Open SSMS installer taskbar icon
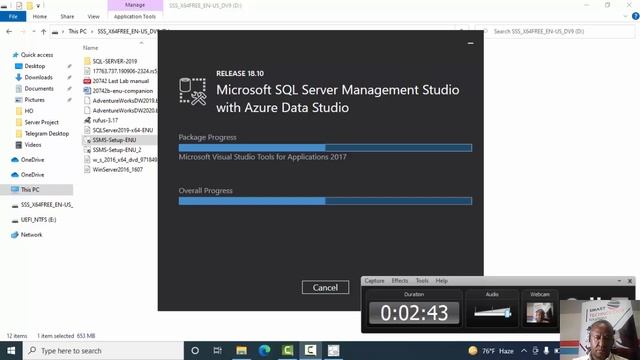 [x=333, y=351]
